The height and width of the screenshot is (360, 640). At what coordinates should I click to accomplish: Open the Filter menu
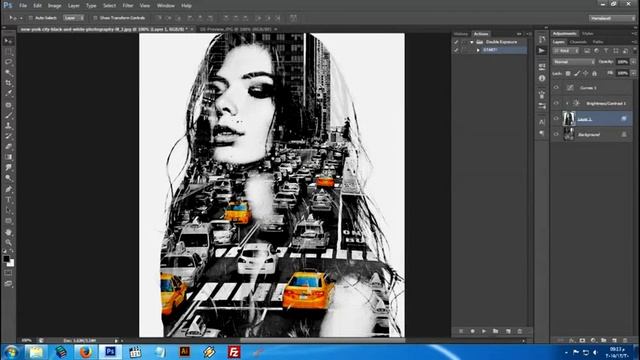pyautogui.click(x=128, y=6)
